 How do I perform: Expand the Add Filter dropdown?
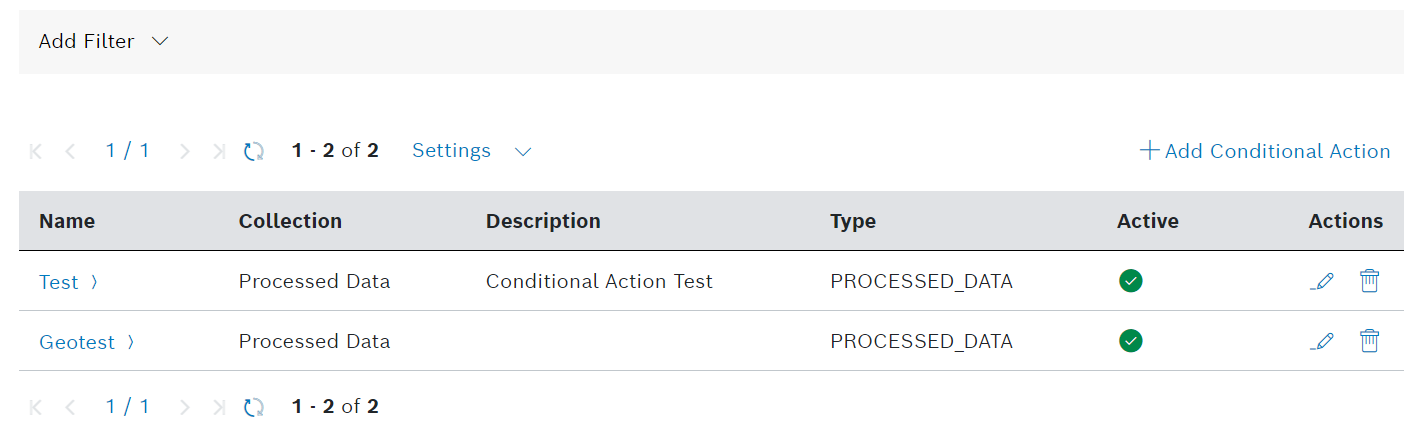104,42
